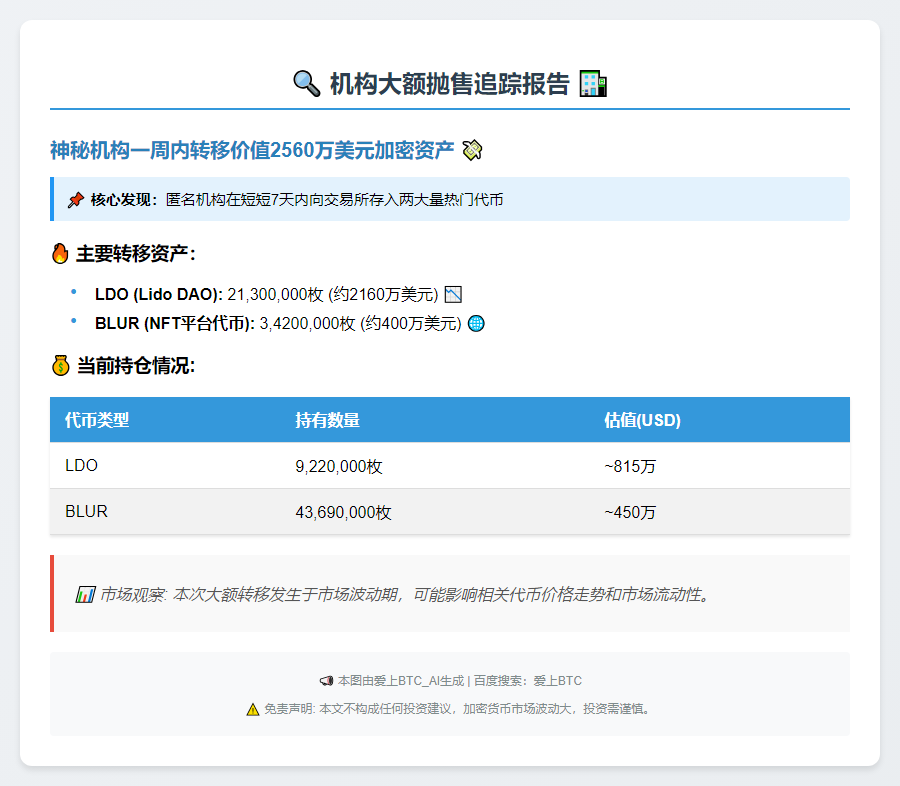This screenshot has height=786, width=900.
Task: Click the footer text 百度搜索：爱上BTC
Action: click(527, 681)
